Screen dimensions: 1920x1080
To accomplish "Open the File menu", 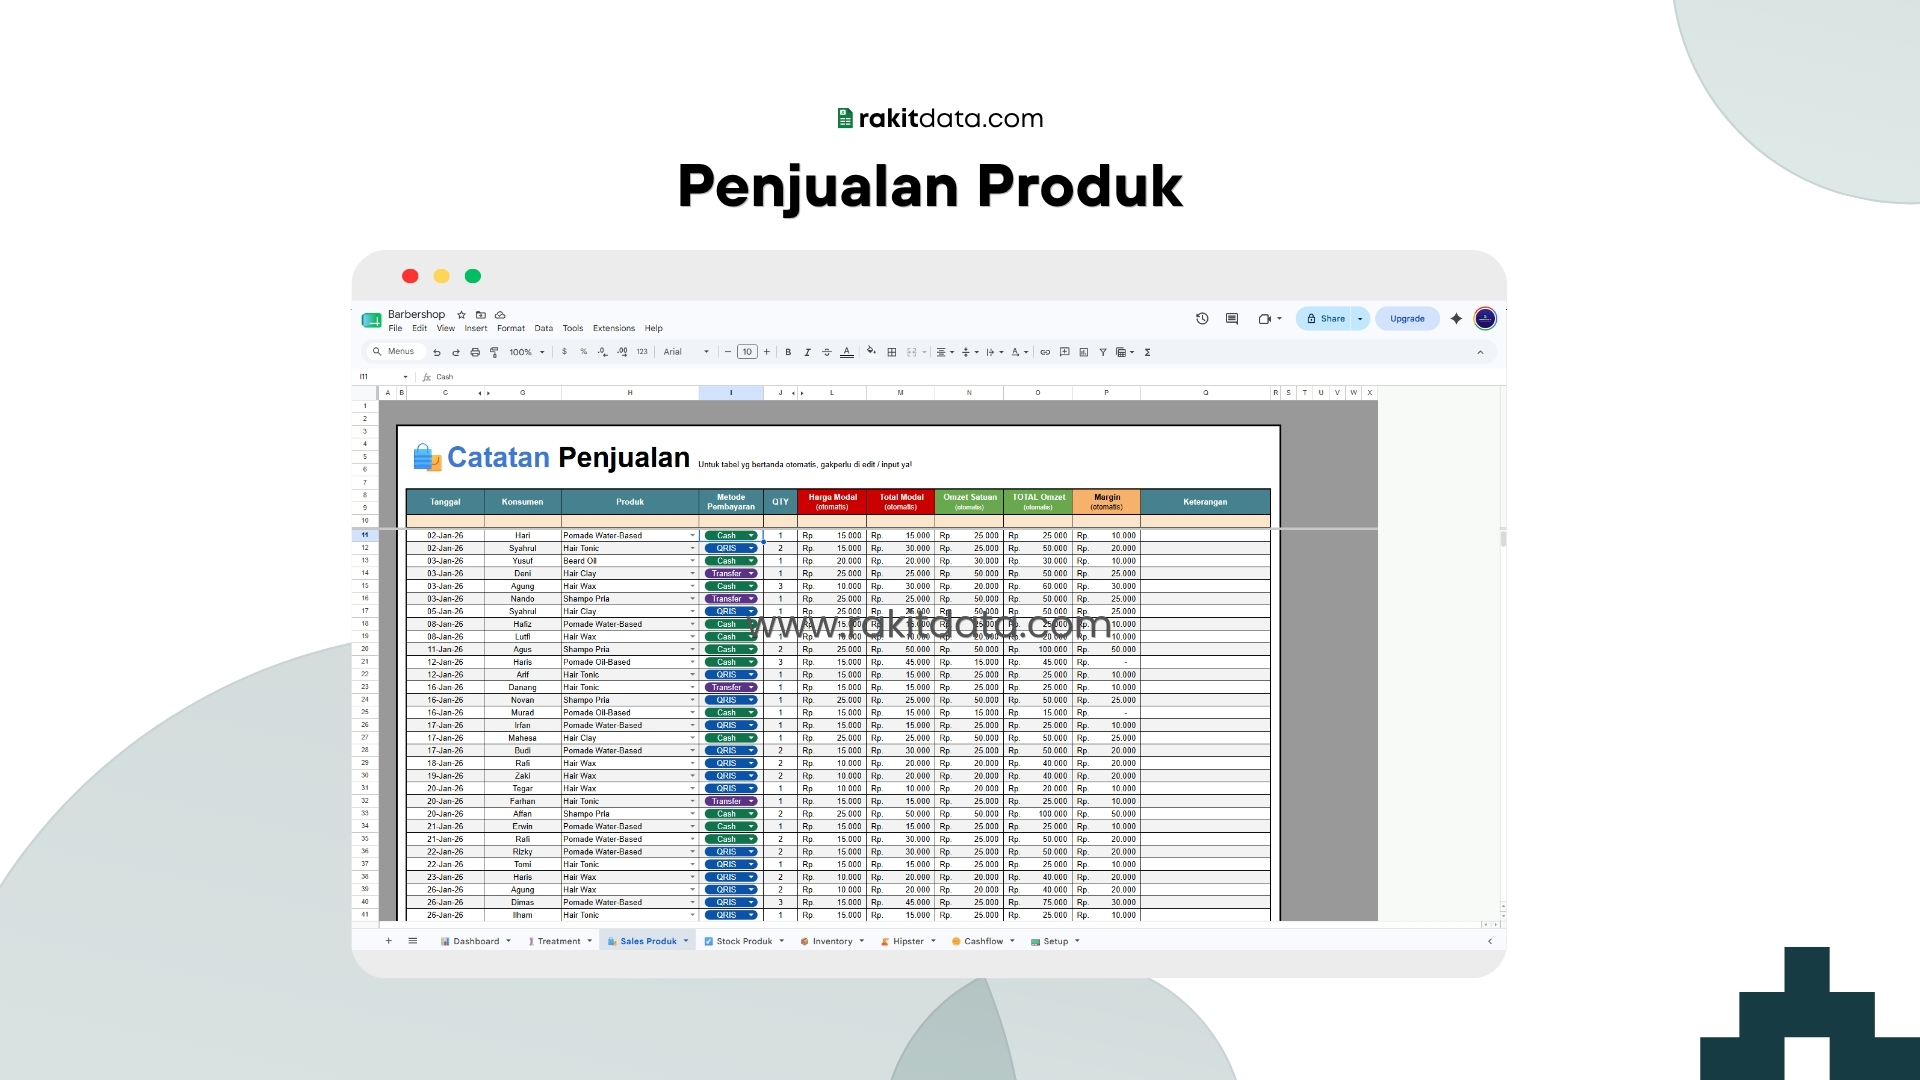I will pos(395,328).
